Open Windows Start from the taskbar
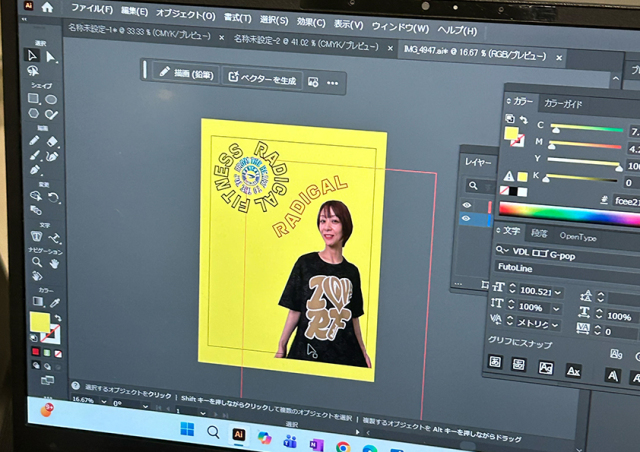 (186, 432)
